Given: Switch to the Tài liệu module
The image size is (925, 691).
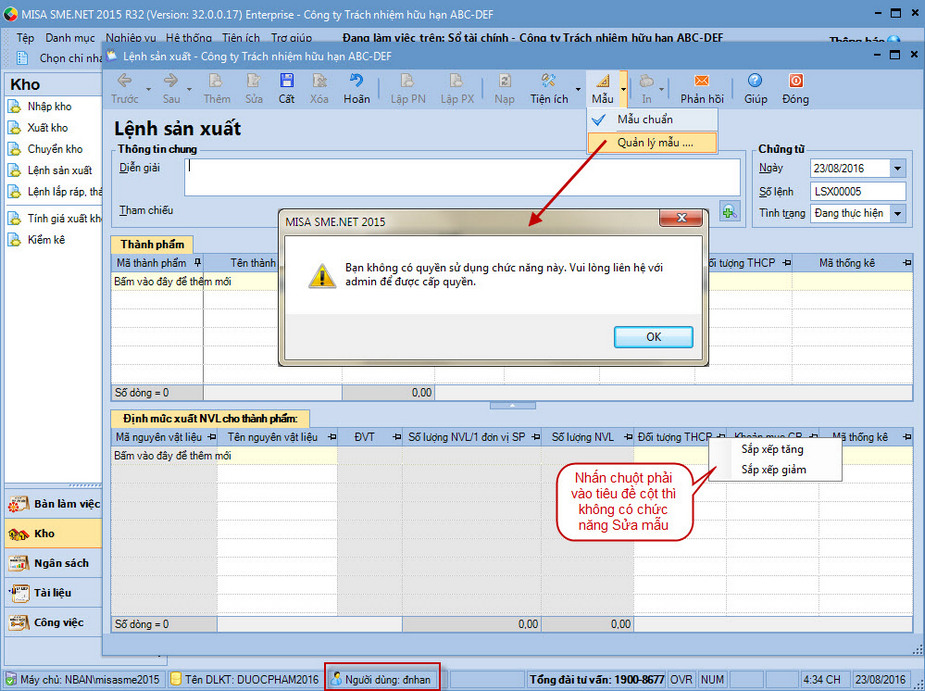Looking at the screenshot, I should pyautogui.click(x=54, y=592).
